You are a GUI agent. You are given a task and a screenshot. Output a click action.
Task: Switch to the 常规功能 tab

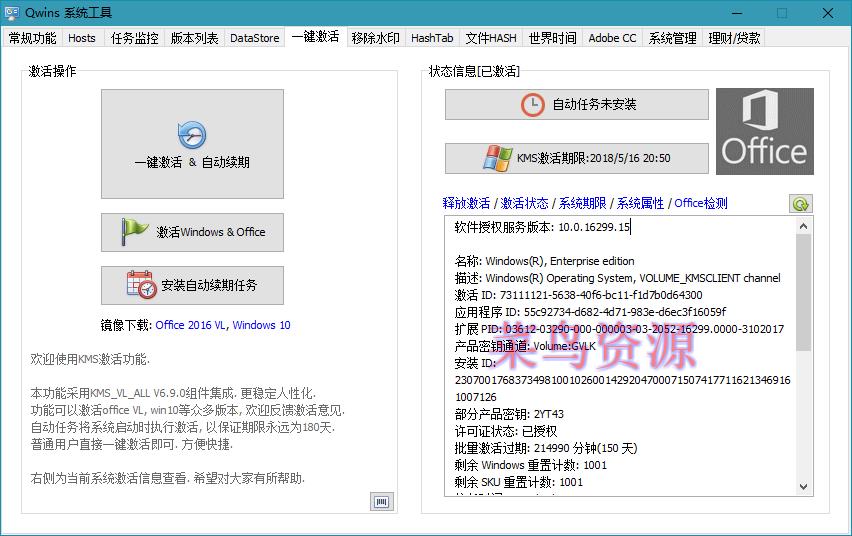click(x=33, y=38)
